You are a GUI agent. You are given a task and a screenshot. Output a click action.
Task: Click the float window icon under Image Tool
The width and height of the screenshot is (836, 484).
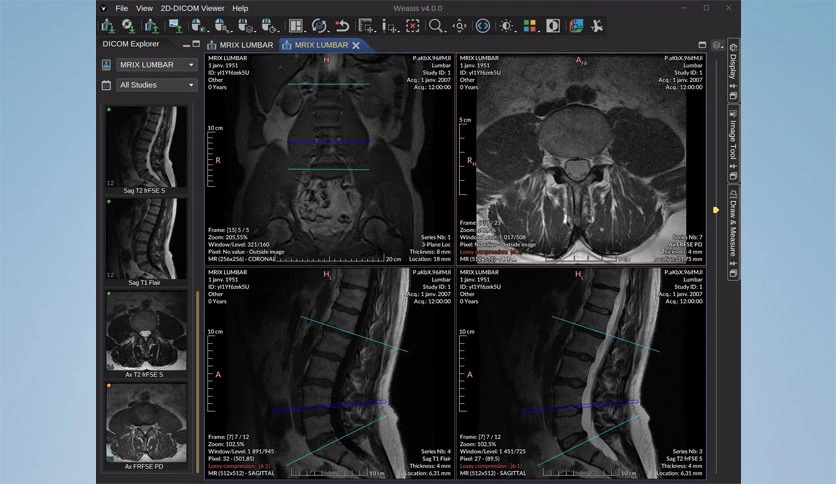733,176
